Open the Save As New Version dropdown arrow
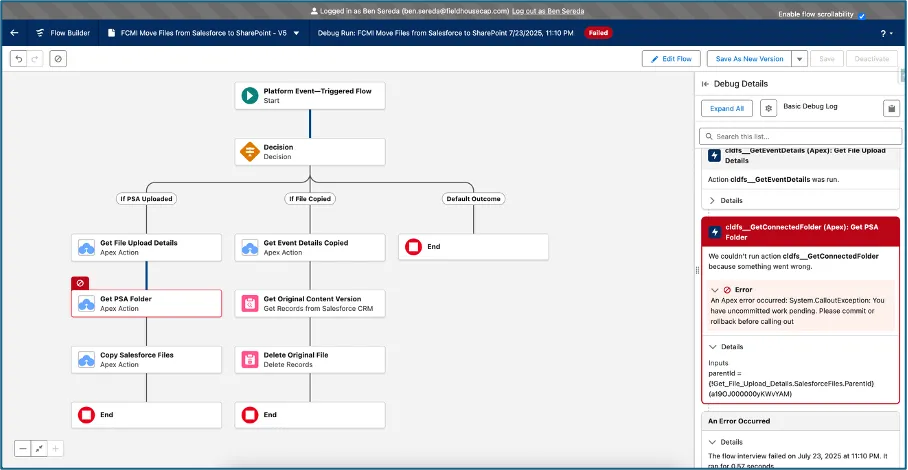This screenshot has height=470, width=908. (800, 59)
